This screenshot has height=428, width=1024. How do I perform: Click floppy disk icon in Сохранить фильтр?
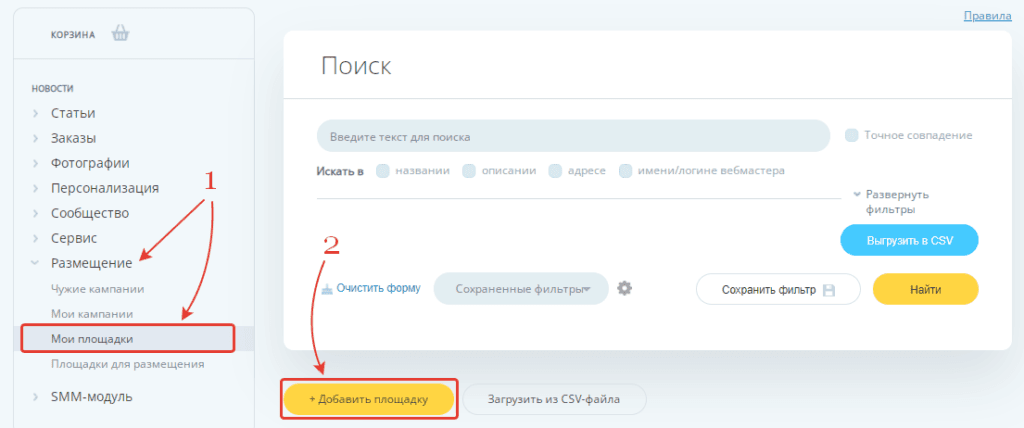[829, 290]
